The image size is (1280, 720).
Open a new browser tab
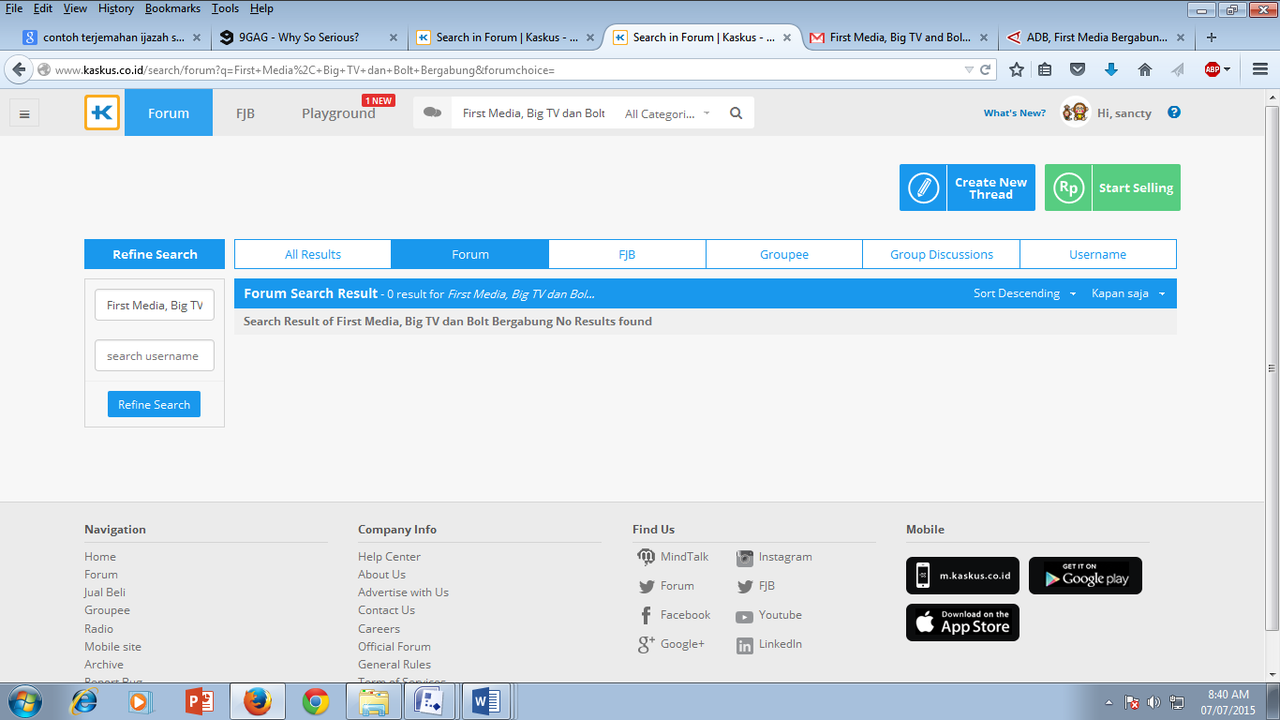(x=1212, y=37)
